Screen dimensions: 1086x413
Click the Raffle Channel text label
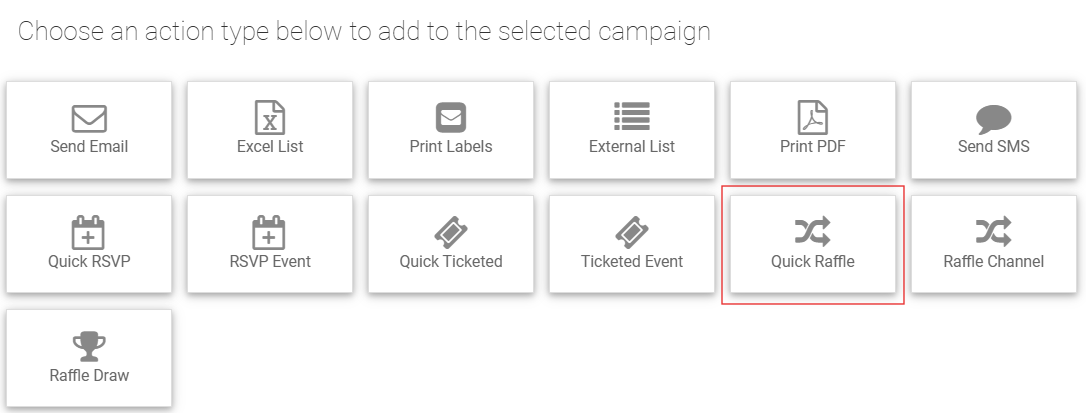pos(994,262)
